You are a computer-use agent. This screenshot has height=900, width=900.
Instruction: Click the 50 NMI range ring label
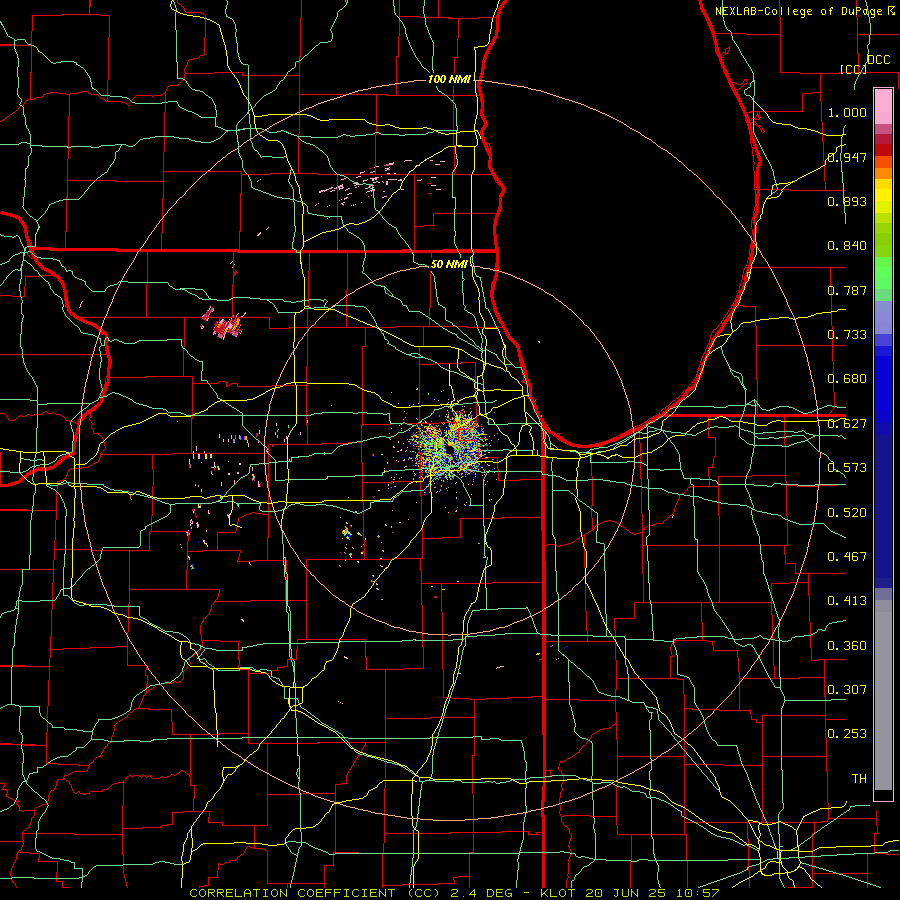(449, 264)
